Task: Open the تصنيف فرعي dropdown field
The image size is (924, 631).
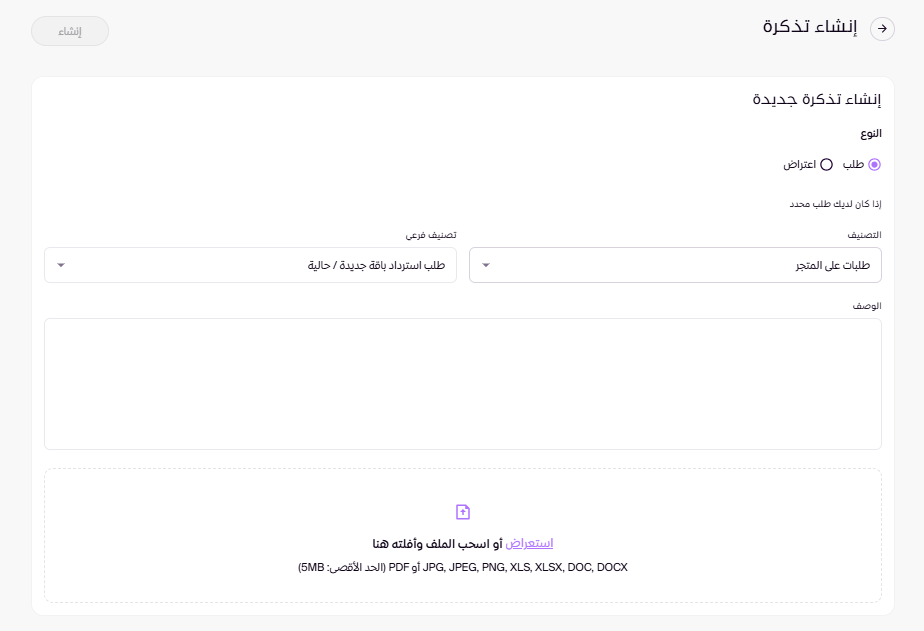Action: pyautogui.click(x=250, y=265)
